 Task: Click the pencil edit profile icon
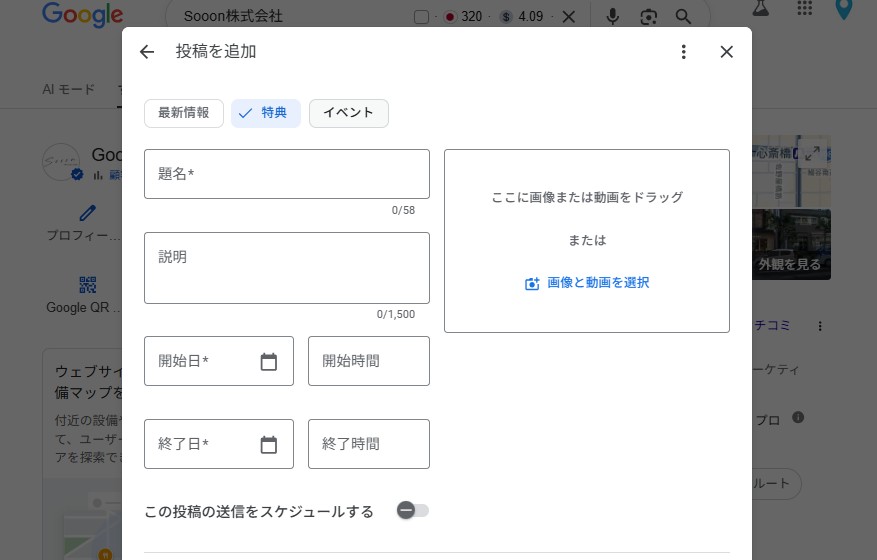coord(87,213)
